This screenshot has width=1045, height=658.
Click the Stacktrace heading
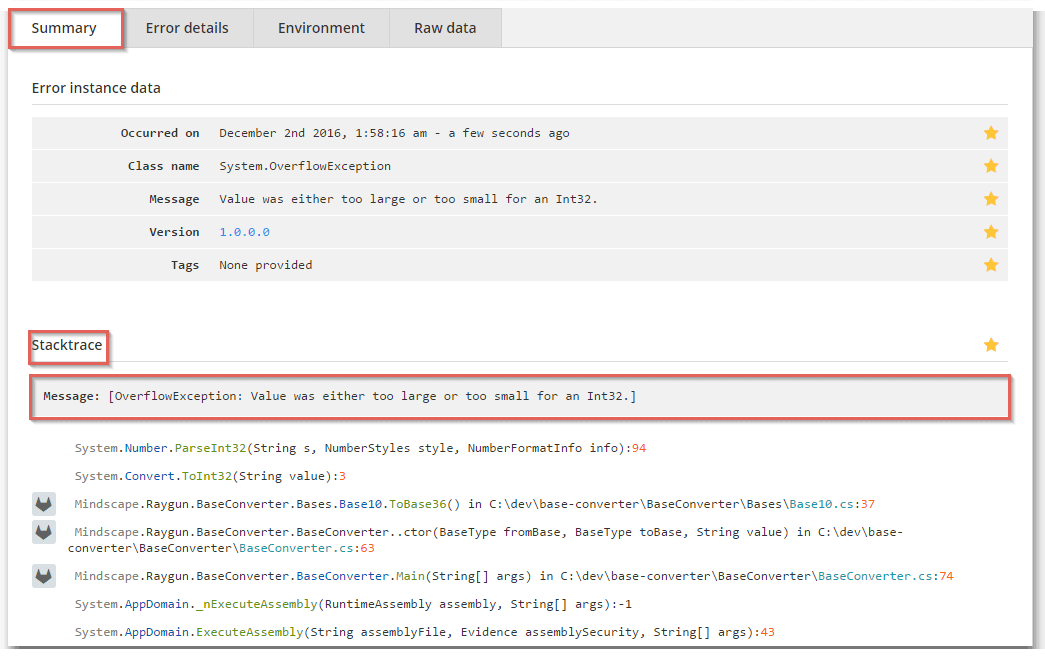tap(67, 345)
